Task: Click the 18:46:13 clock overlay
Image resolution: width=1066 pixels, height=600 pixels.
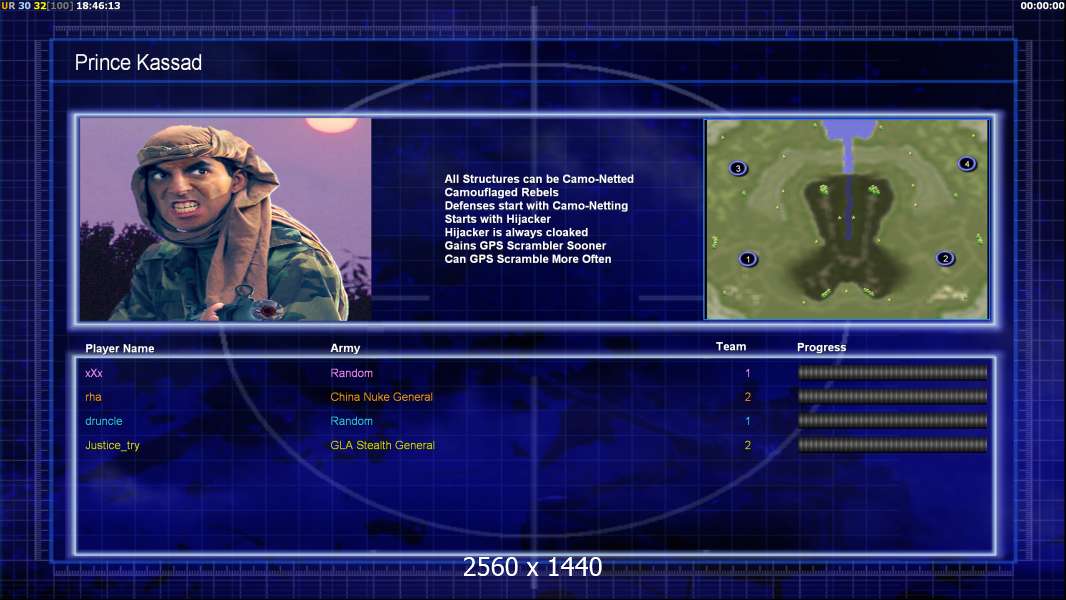Action: 99,5
